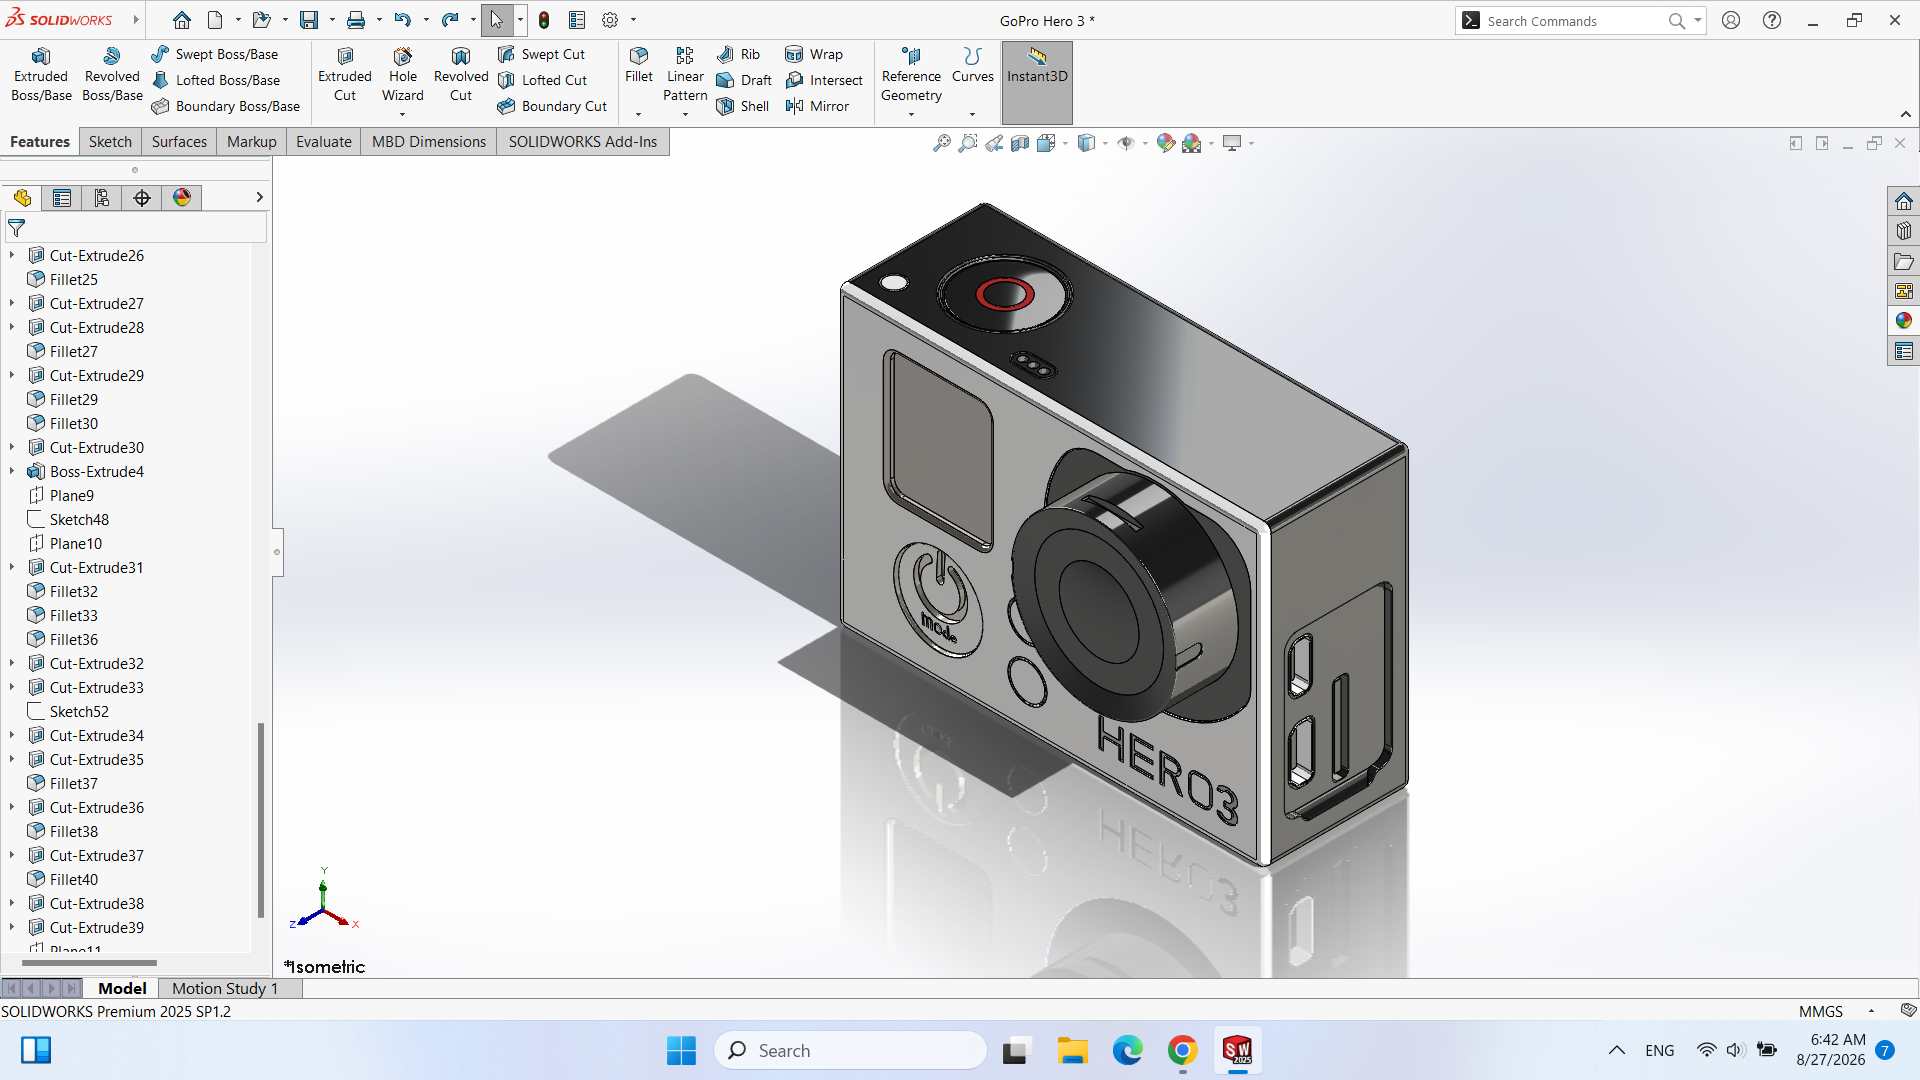Open the FeatureManager Design Tree tab
Screen dimensions: 1920x1080
click(x=22, y=198)
